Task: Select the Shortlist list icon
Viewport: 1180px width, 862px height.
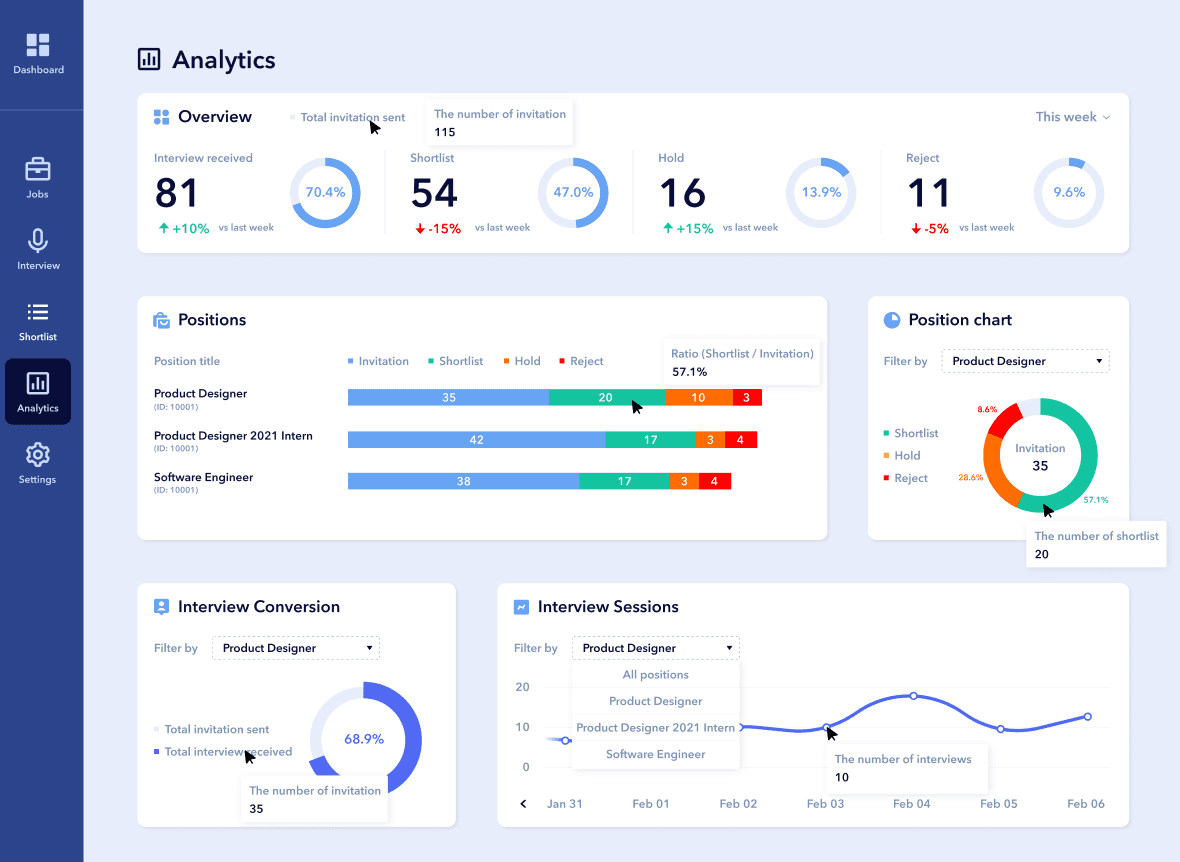Action: pyautogui.click(x=38, y=312)
